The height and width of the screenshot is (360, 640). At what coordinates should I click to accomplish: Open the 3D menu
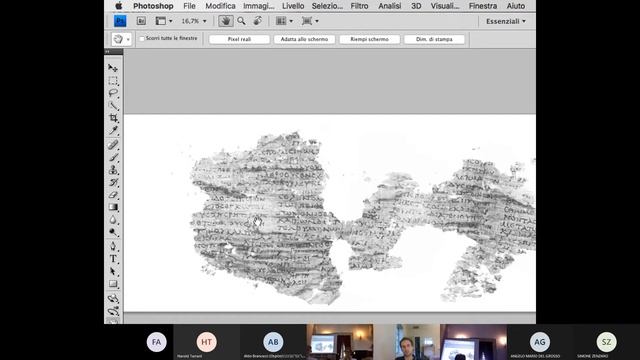[x=416, y=6]
